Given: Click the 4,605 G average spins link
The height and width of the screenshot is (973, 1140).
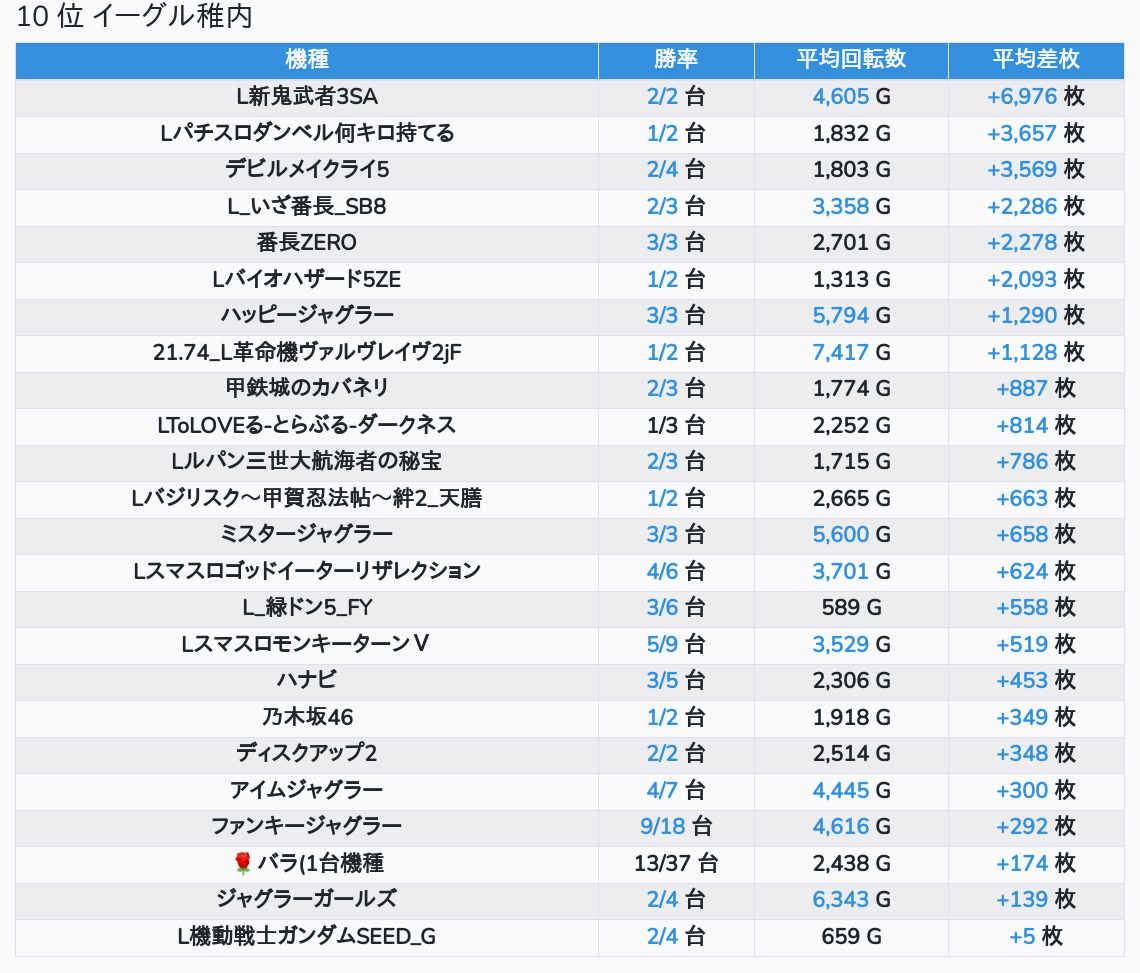Looking at the screenshot, I should click(x=840, y=96).
